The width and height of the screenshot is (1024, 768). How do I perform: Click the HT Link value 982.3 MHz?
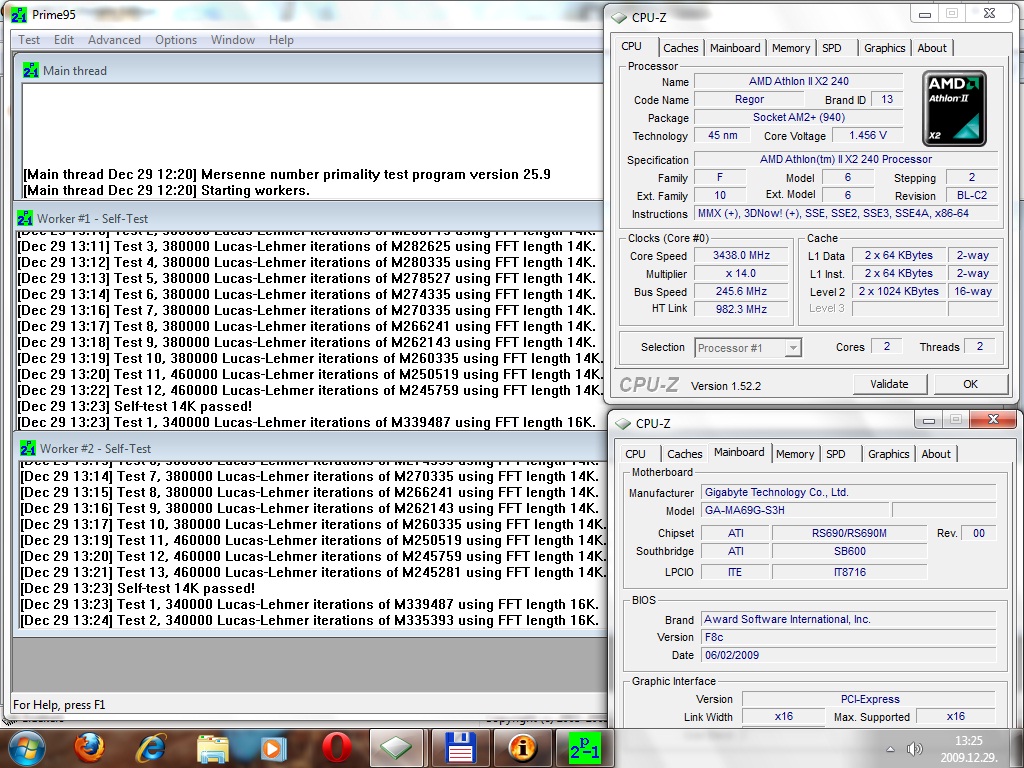741,309
